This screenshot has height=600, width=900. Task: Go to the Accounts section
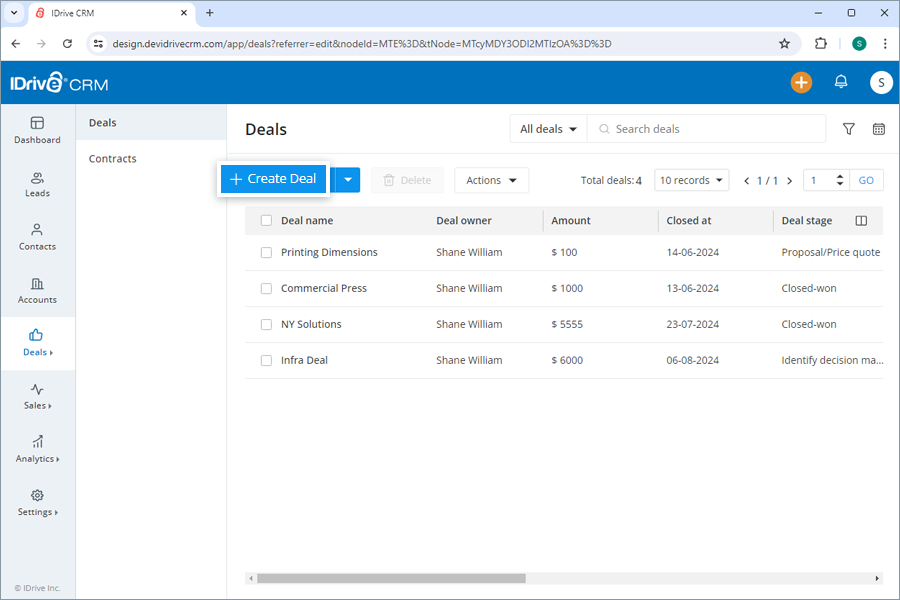pos(37,292)
